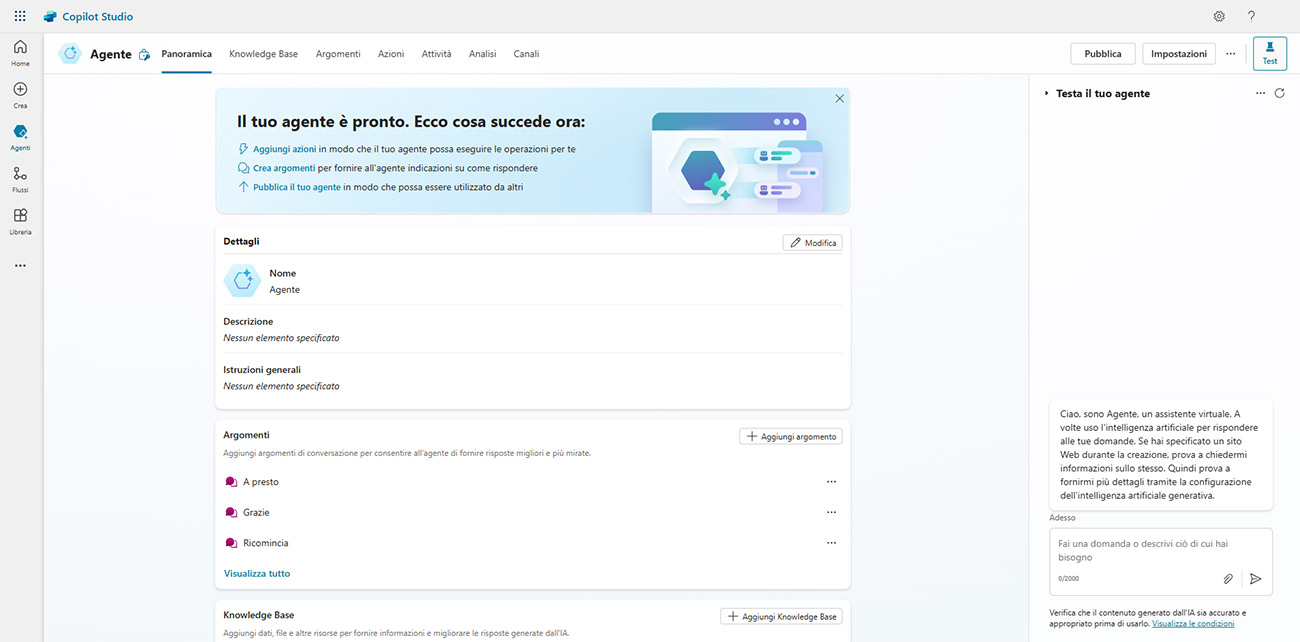Open the Copilot icon next to Agente name

coord(142,53)
